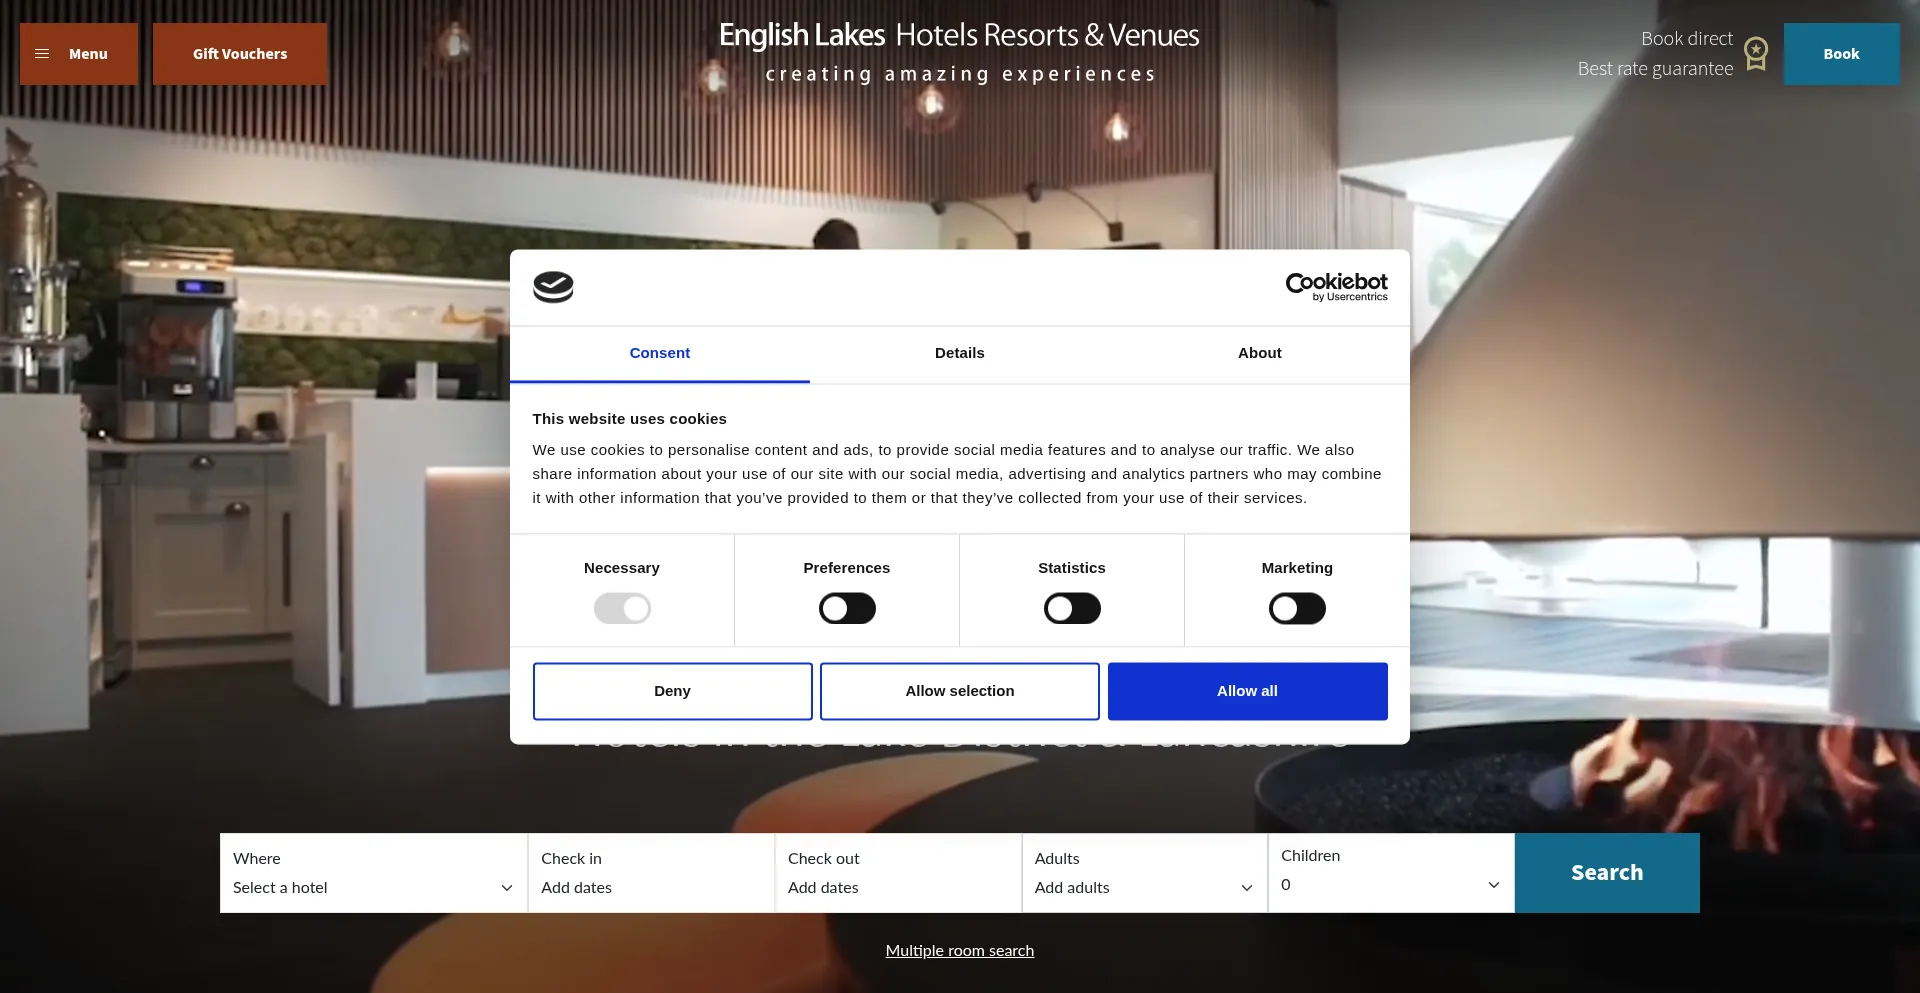Toggle the Preferences cookie switch

point(847,608)
